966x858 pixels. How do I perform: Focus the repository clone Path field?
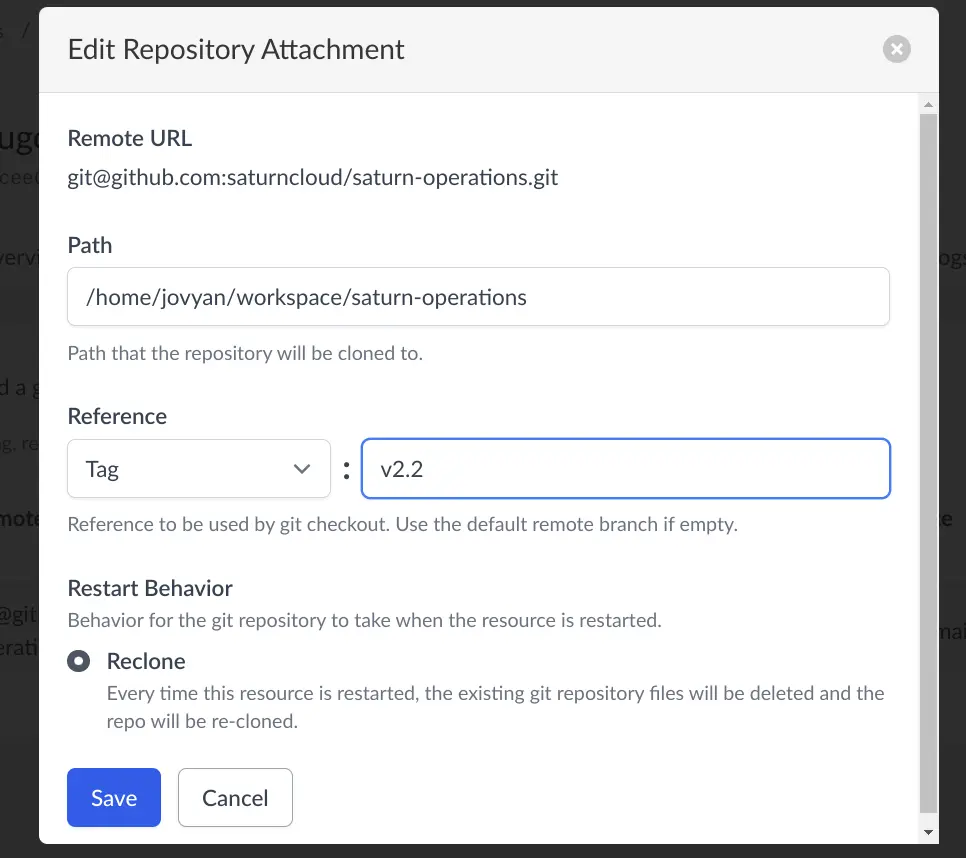pyautogui.click(x=478, y=296)
